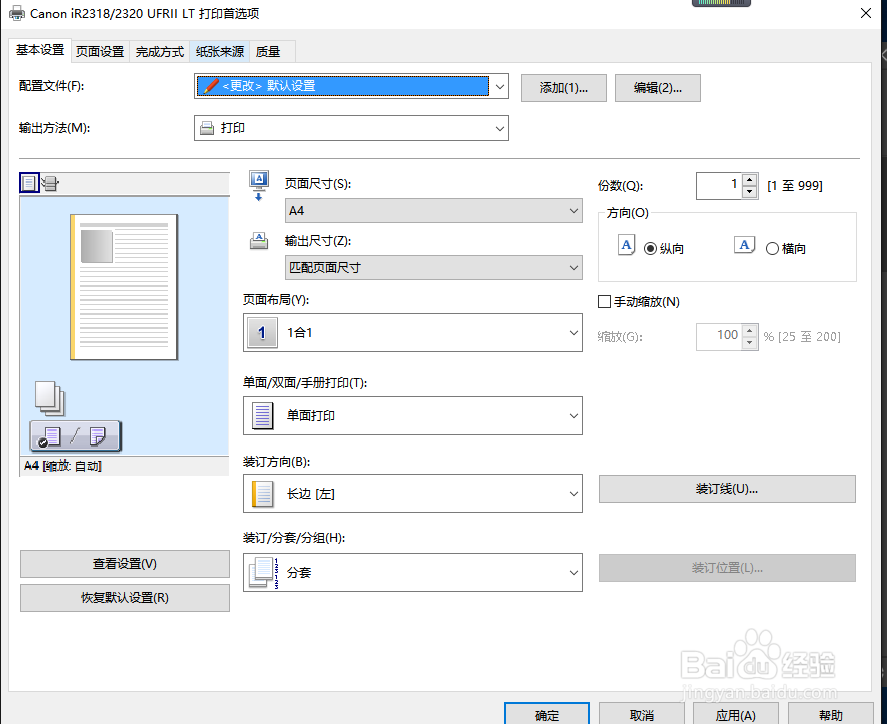
Task: Select landscape (横向) orientation radio button
Action: (x=772, y=248)
